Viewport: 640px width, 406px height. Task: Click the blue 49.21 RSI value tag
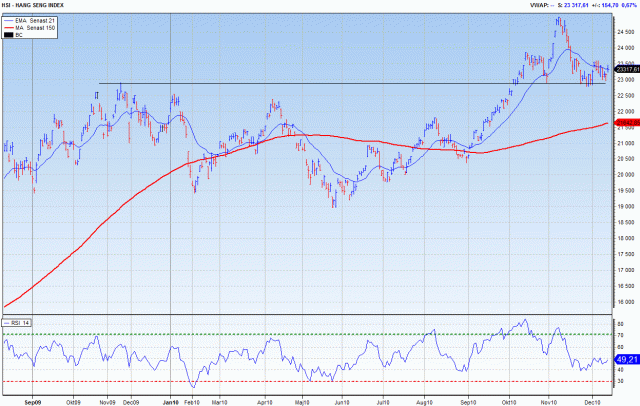[x=627, y=358]
